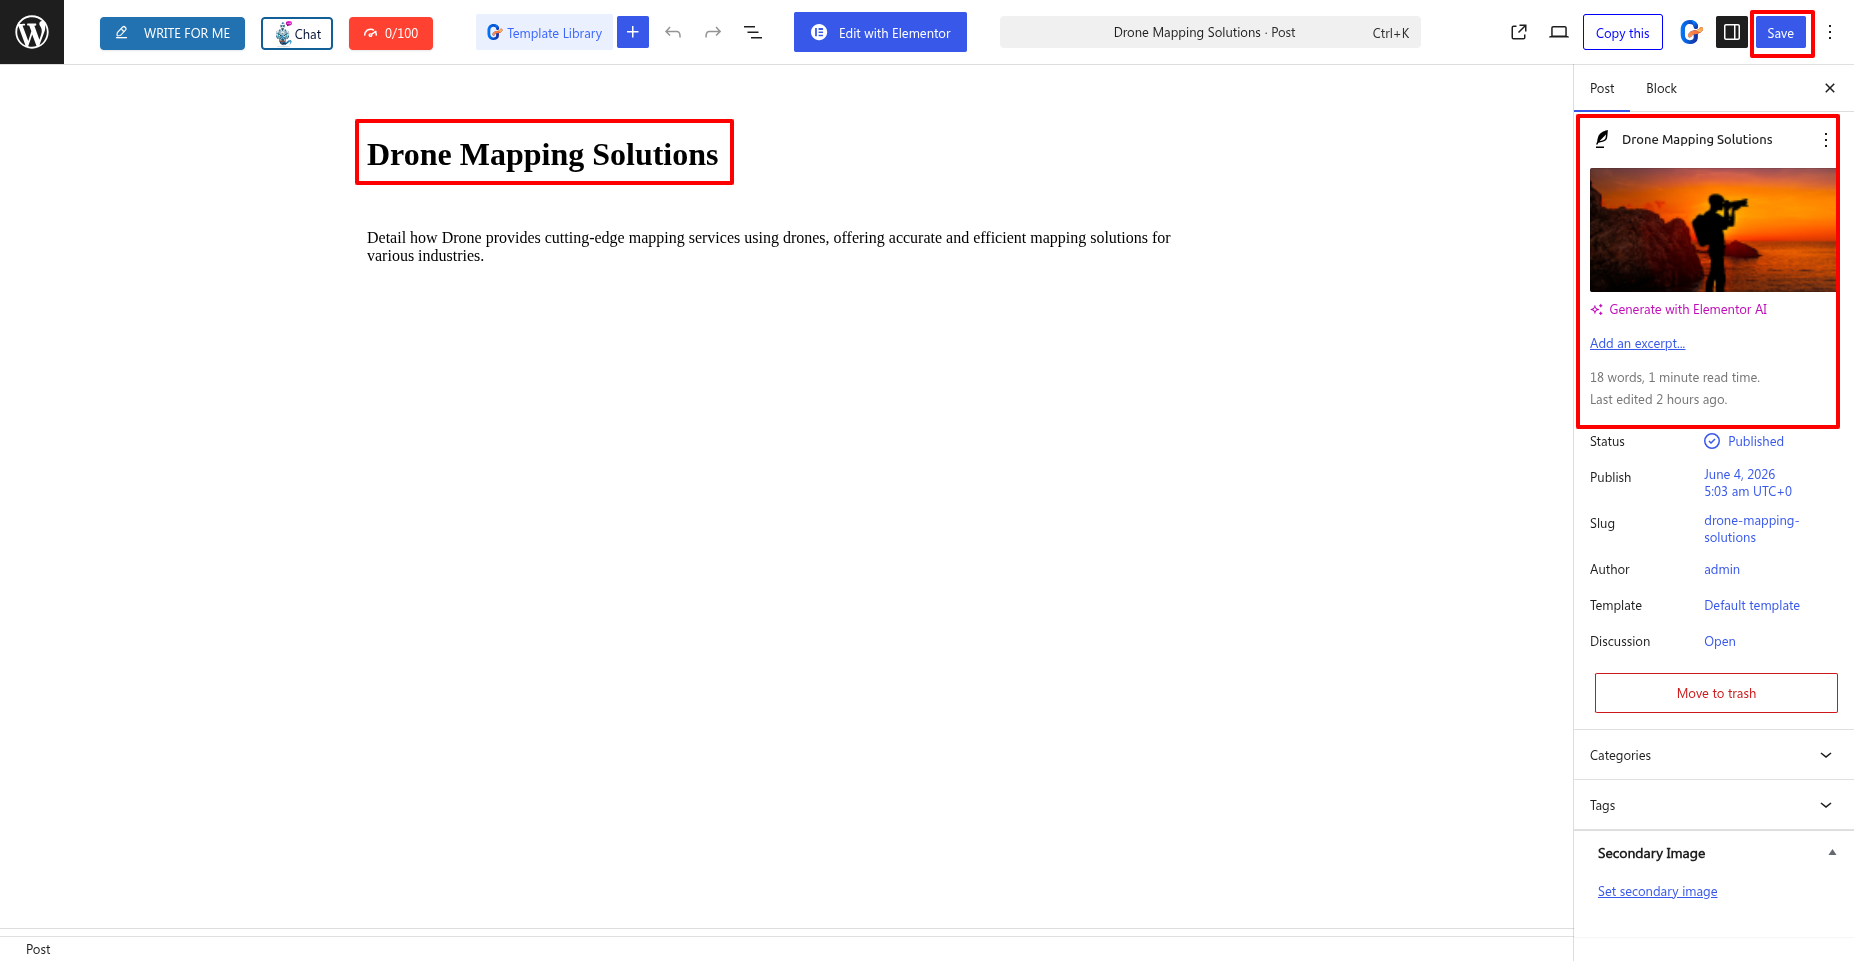Open the document overview list icon
Viewport: 1854px width, 961px height.
753,33
